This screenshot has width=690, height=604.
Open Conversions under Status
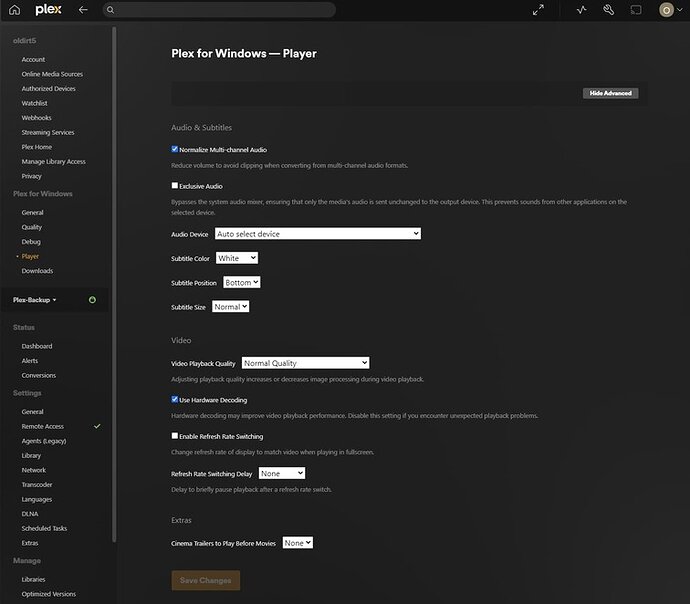click(x=39, y=375)
